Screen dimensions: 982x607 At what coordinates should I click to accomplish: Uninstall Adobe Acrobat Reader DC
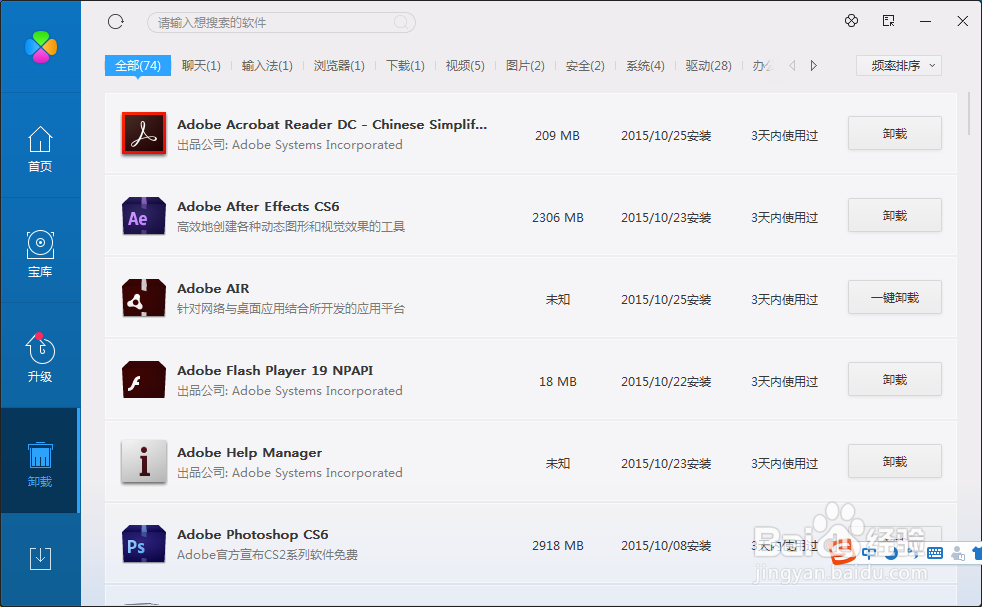[x=894, y=133]
